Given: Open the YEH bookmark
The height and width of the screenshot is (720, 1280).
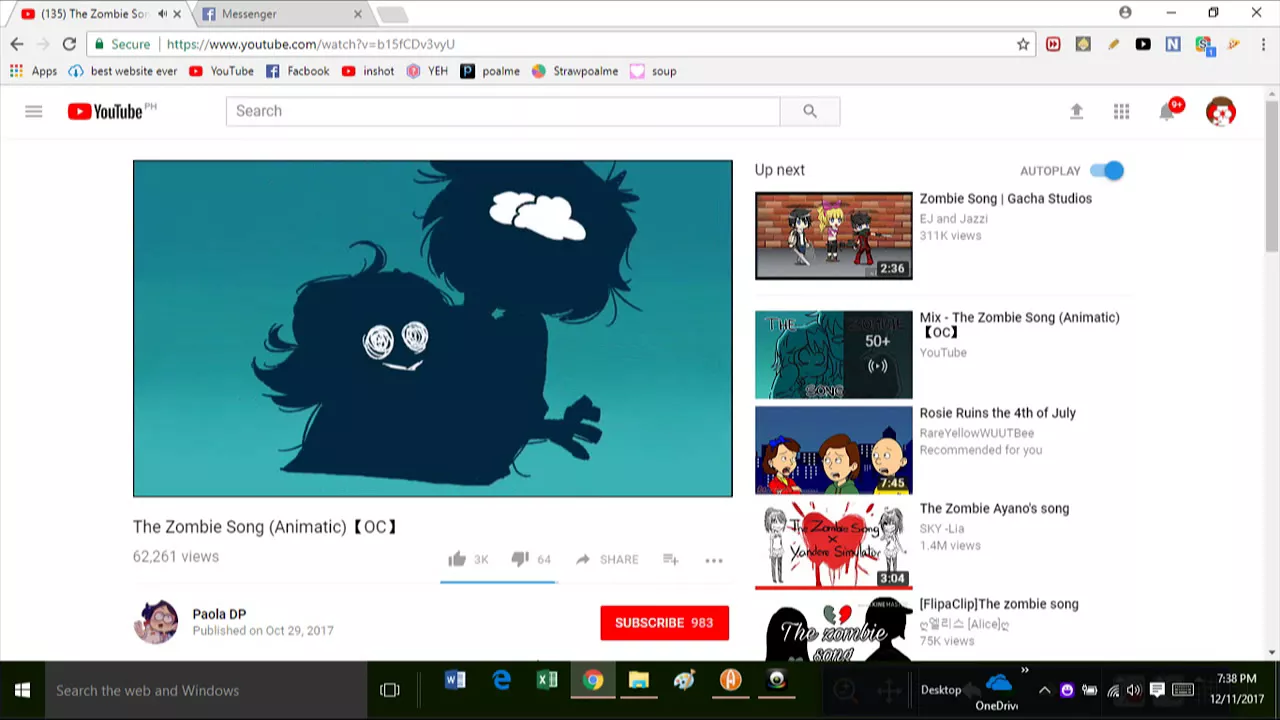Looking at the screenshot, I should 427,71.
